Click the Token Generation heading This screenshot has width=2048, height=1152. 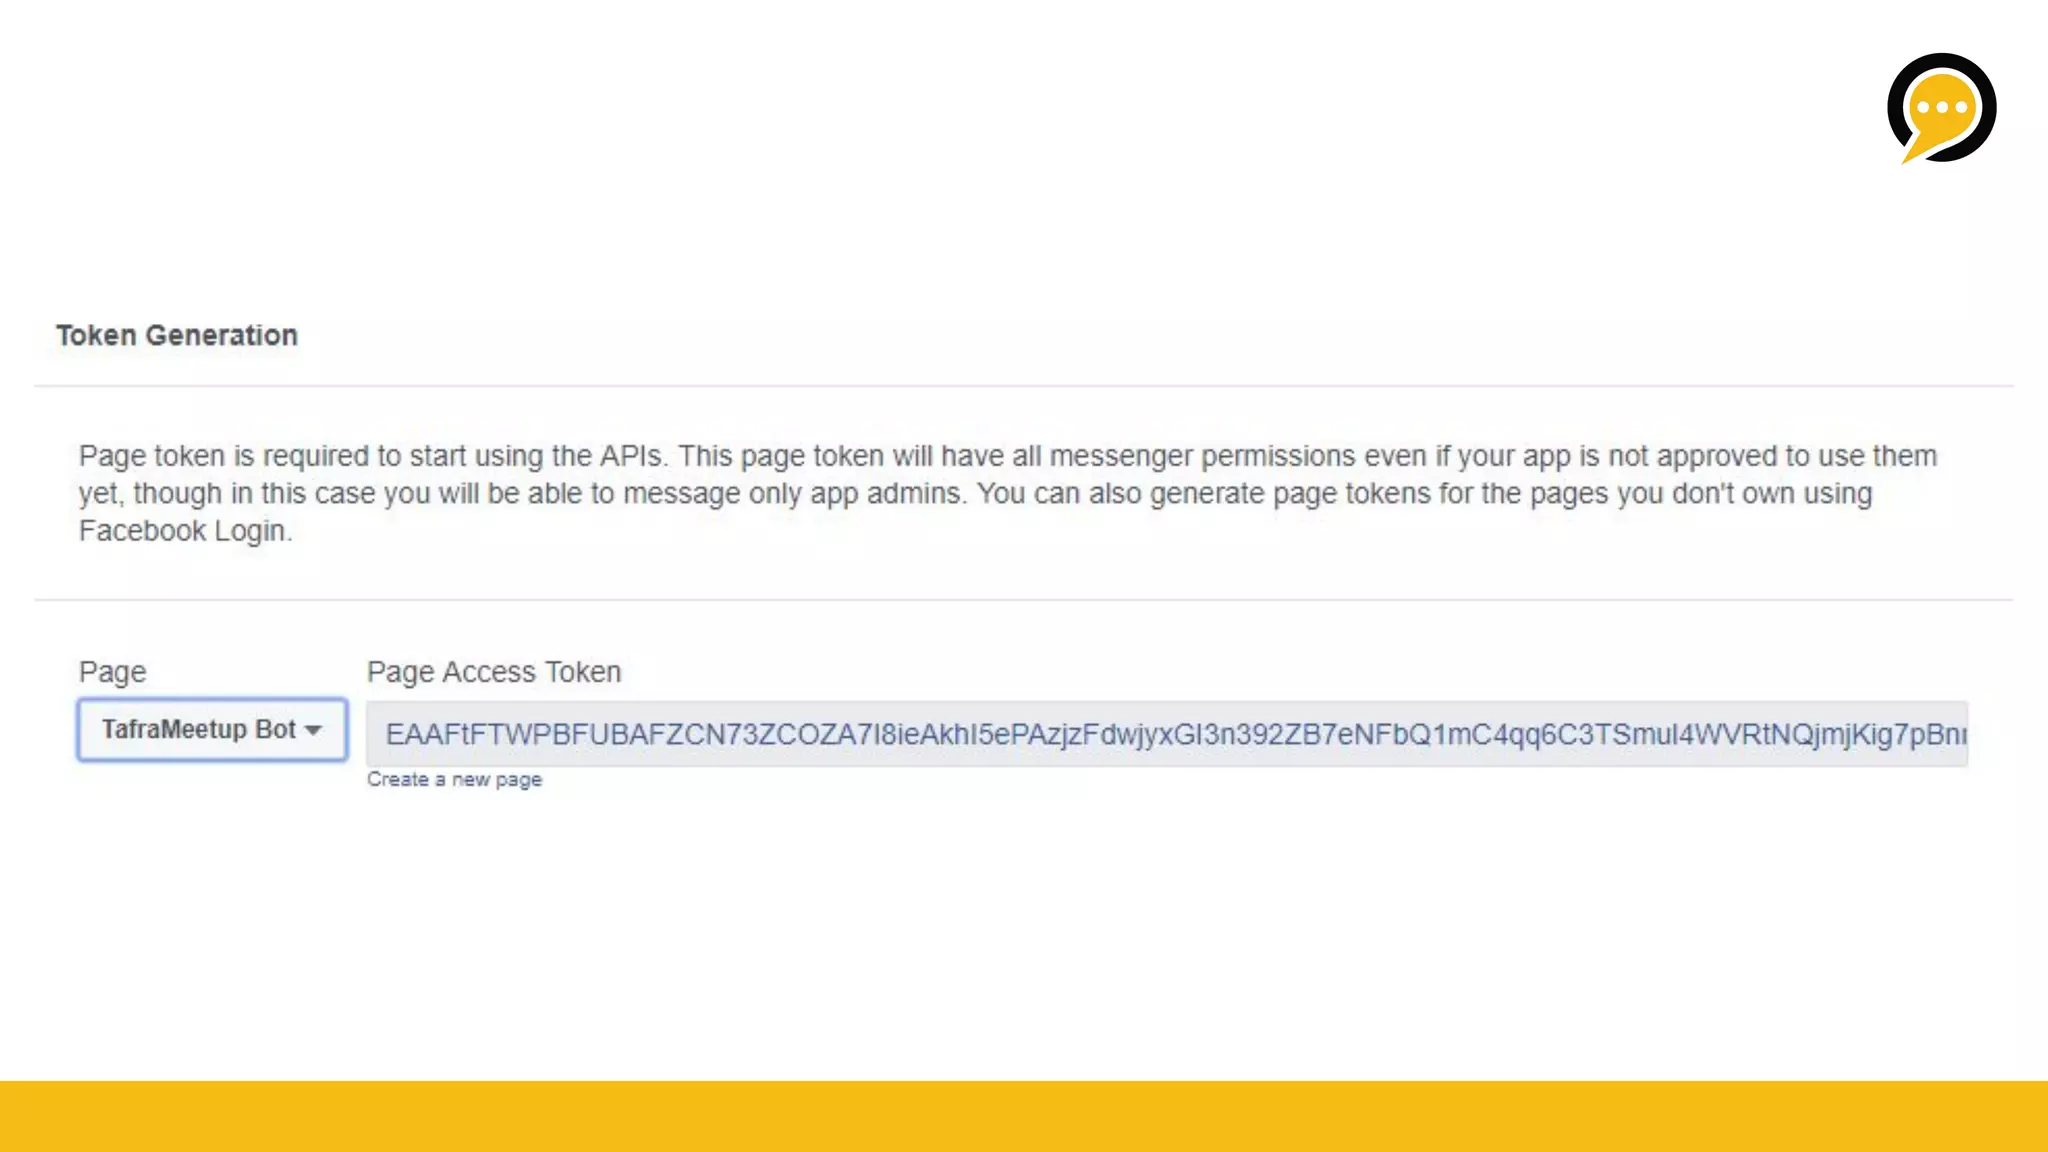(x=177, y=335)
